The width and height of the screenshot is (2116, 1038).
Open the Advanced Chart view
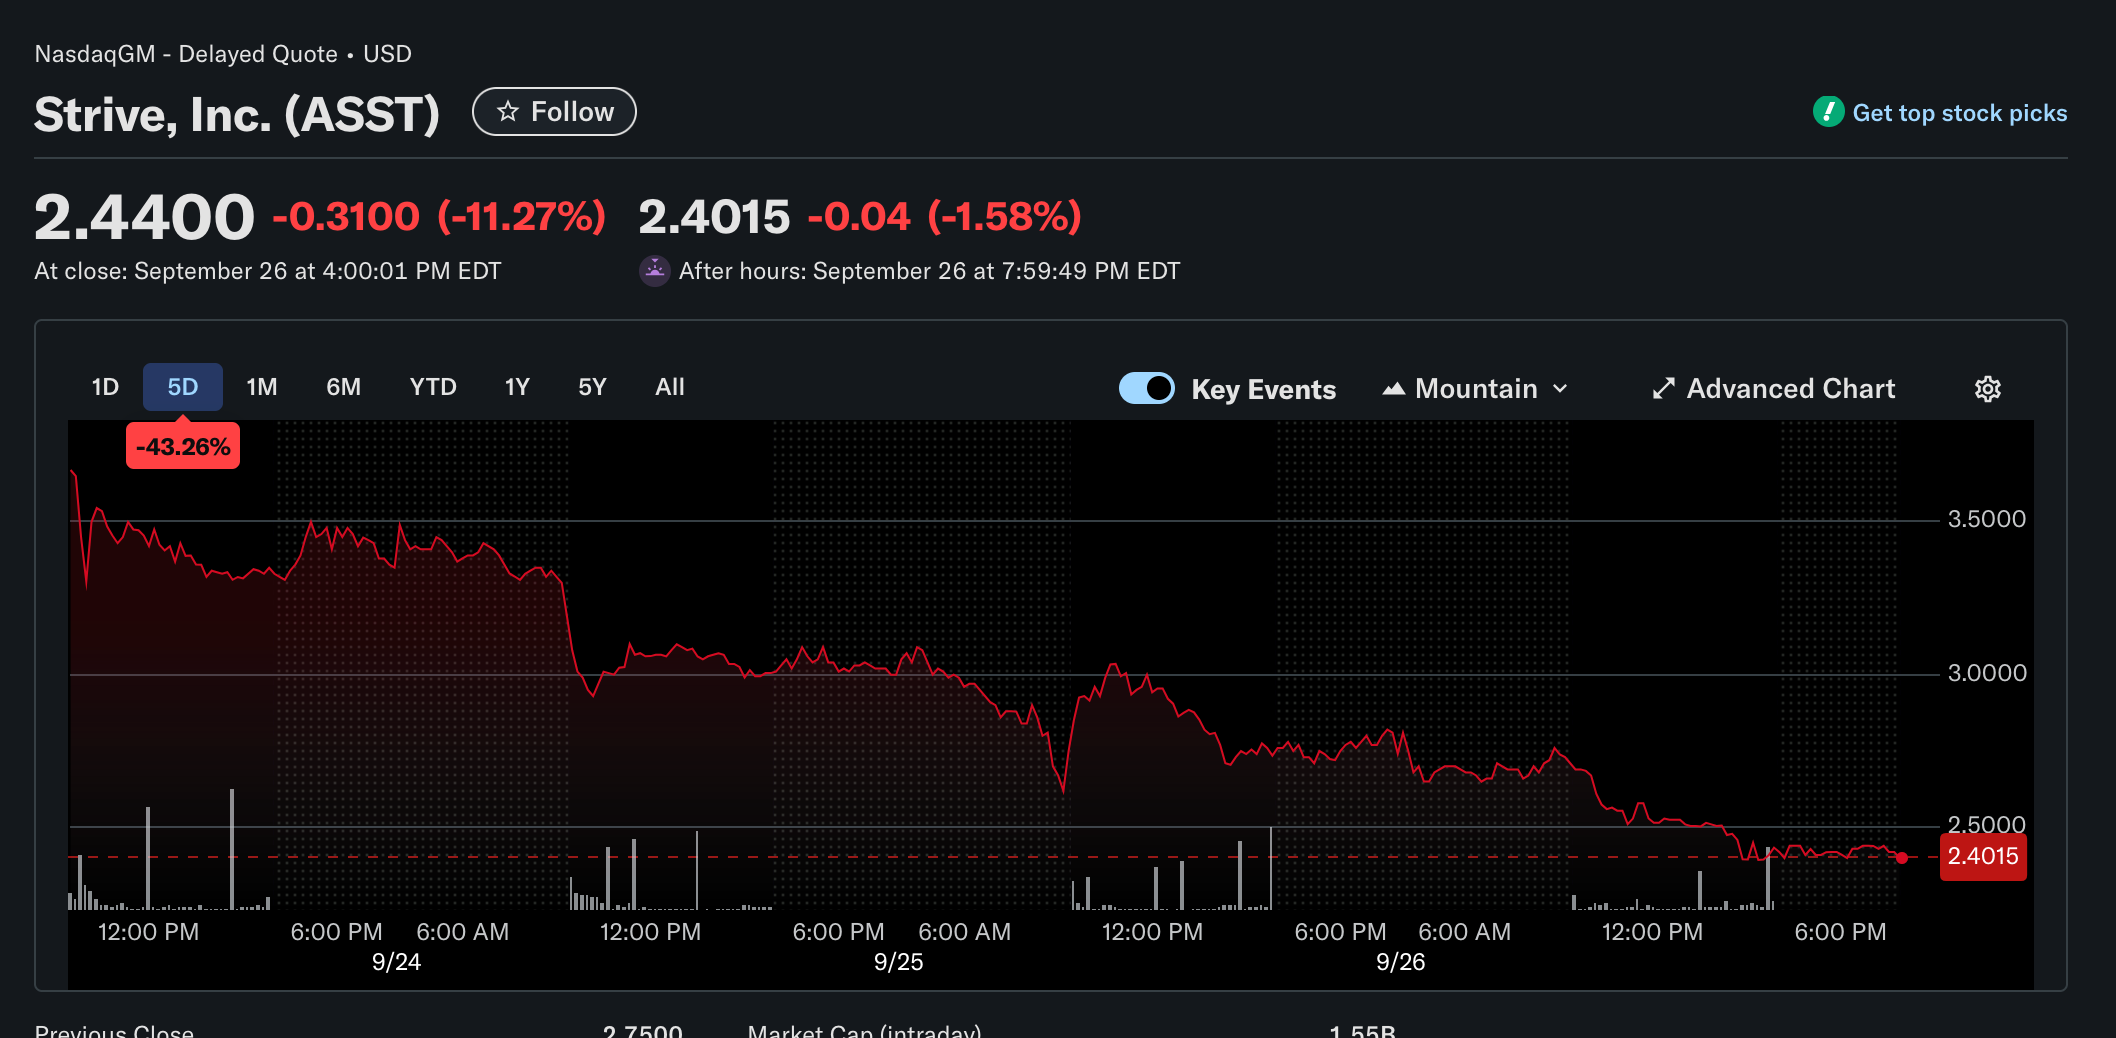tap(1773, 389)
